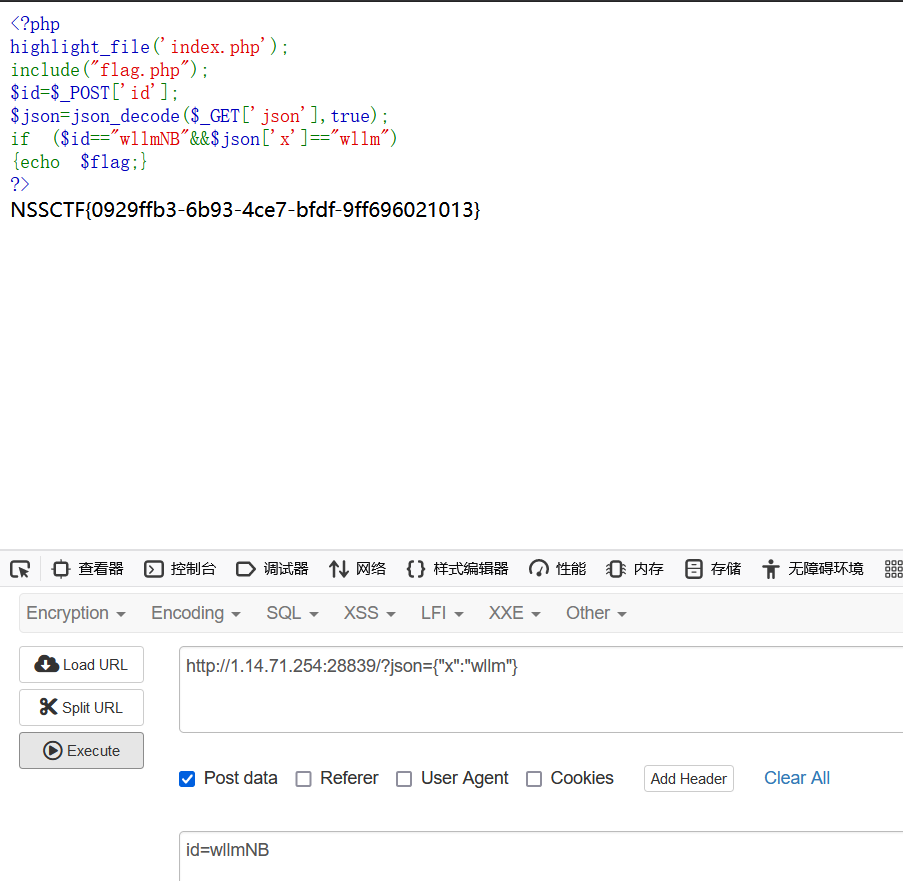The height and width of the screenshot is (881, 903).
Task: Click the include("flag.php") code line
Action: coord(109,70)
